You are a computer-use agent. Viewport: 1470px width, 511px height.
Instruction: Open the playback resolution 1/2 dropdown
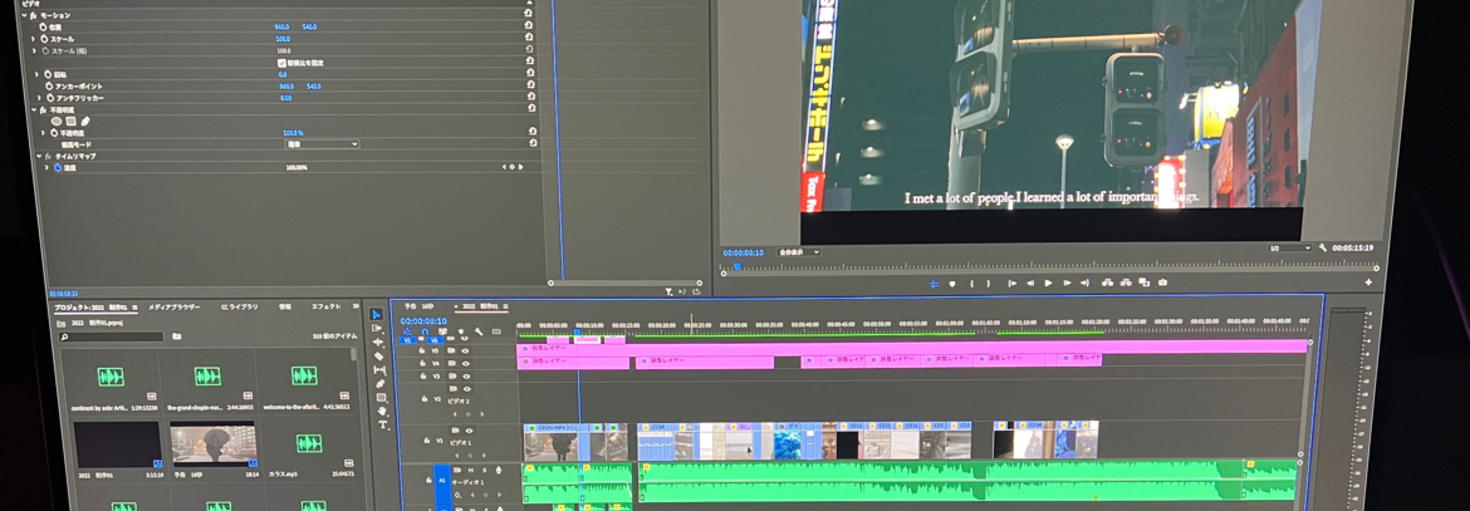click(1289, 248)
